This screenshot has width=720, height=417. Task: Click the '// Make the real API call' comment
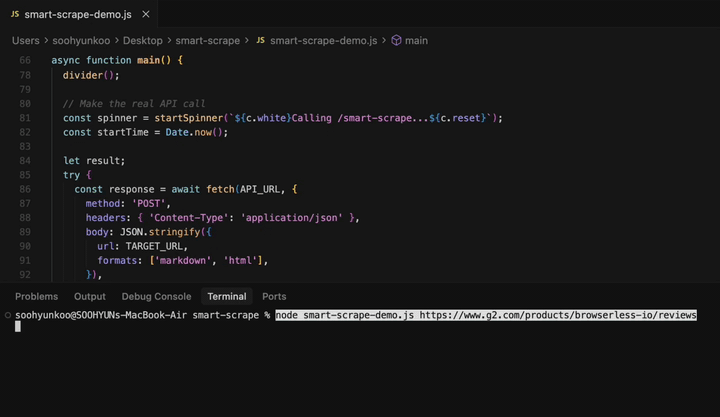[x=134, y=104]
